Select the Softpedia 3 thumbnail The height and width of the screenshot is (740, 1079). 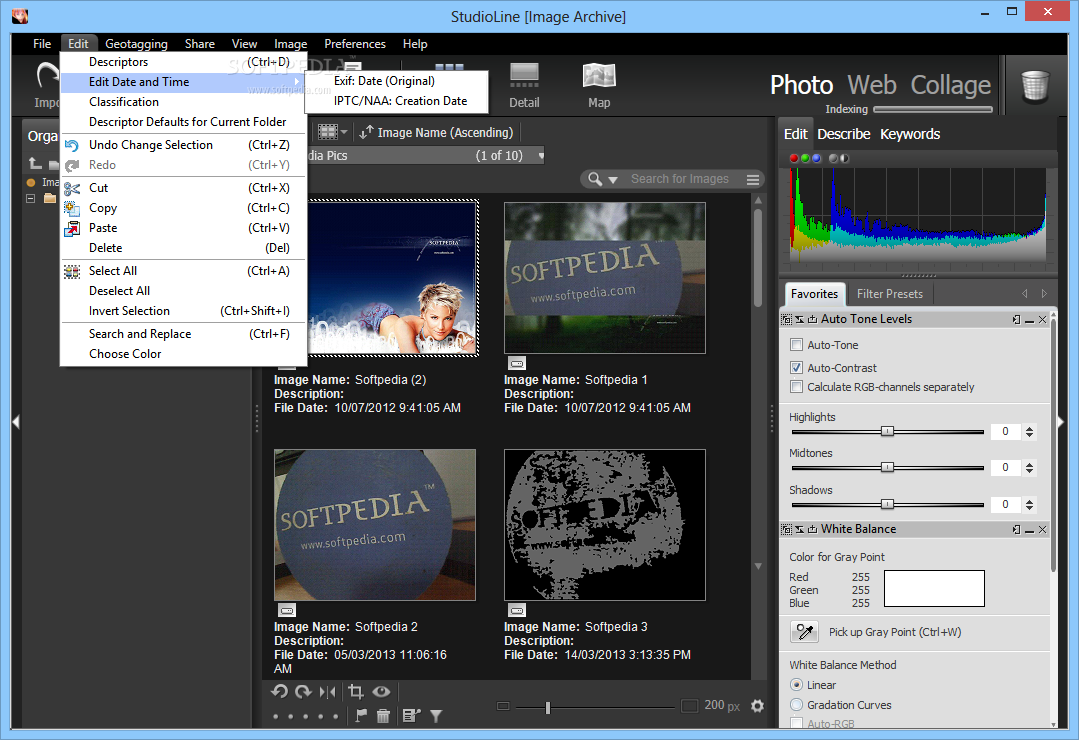click(x=605, y=525)
